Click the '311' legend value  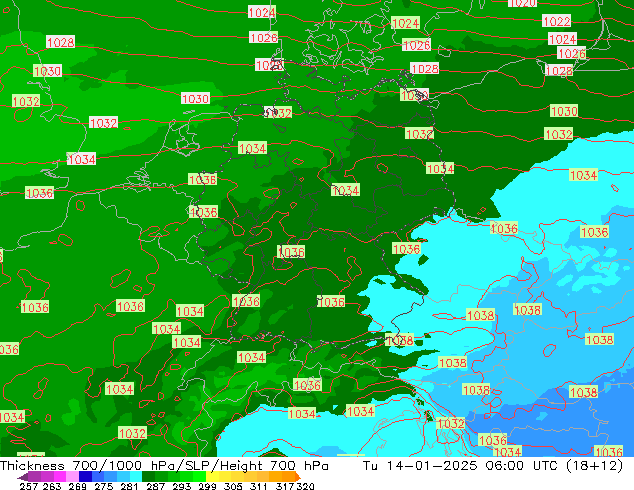(259, 486)
